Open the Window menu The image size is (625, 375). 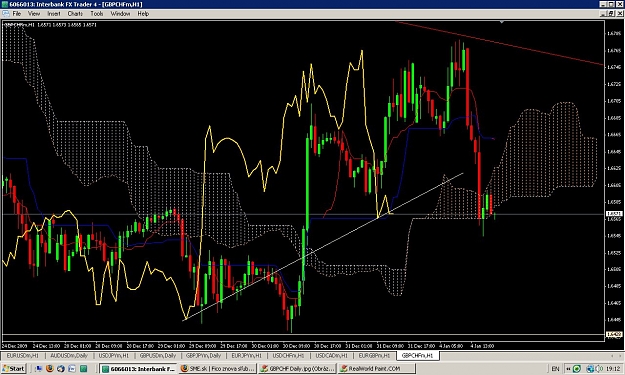click(120, 14)
